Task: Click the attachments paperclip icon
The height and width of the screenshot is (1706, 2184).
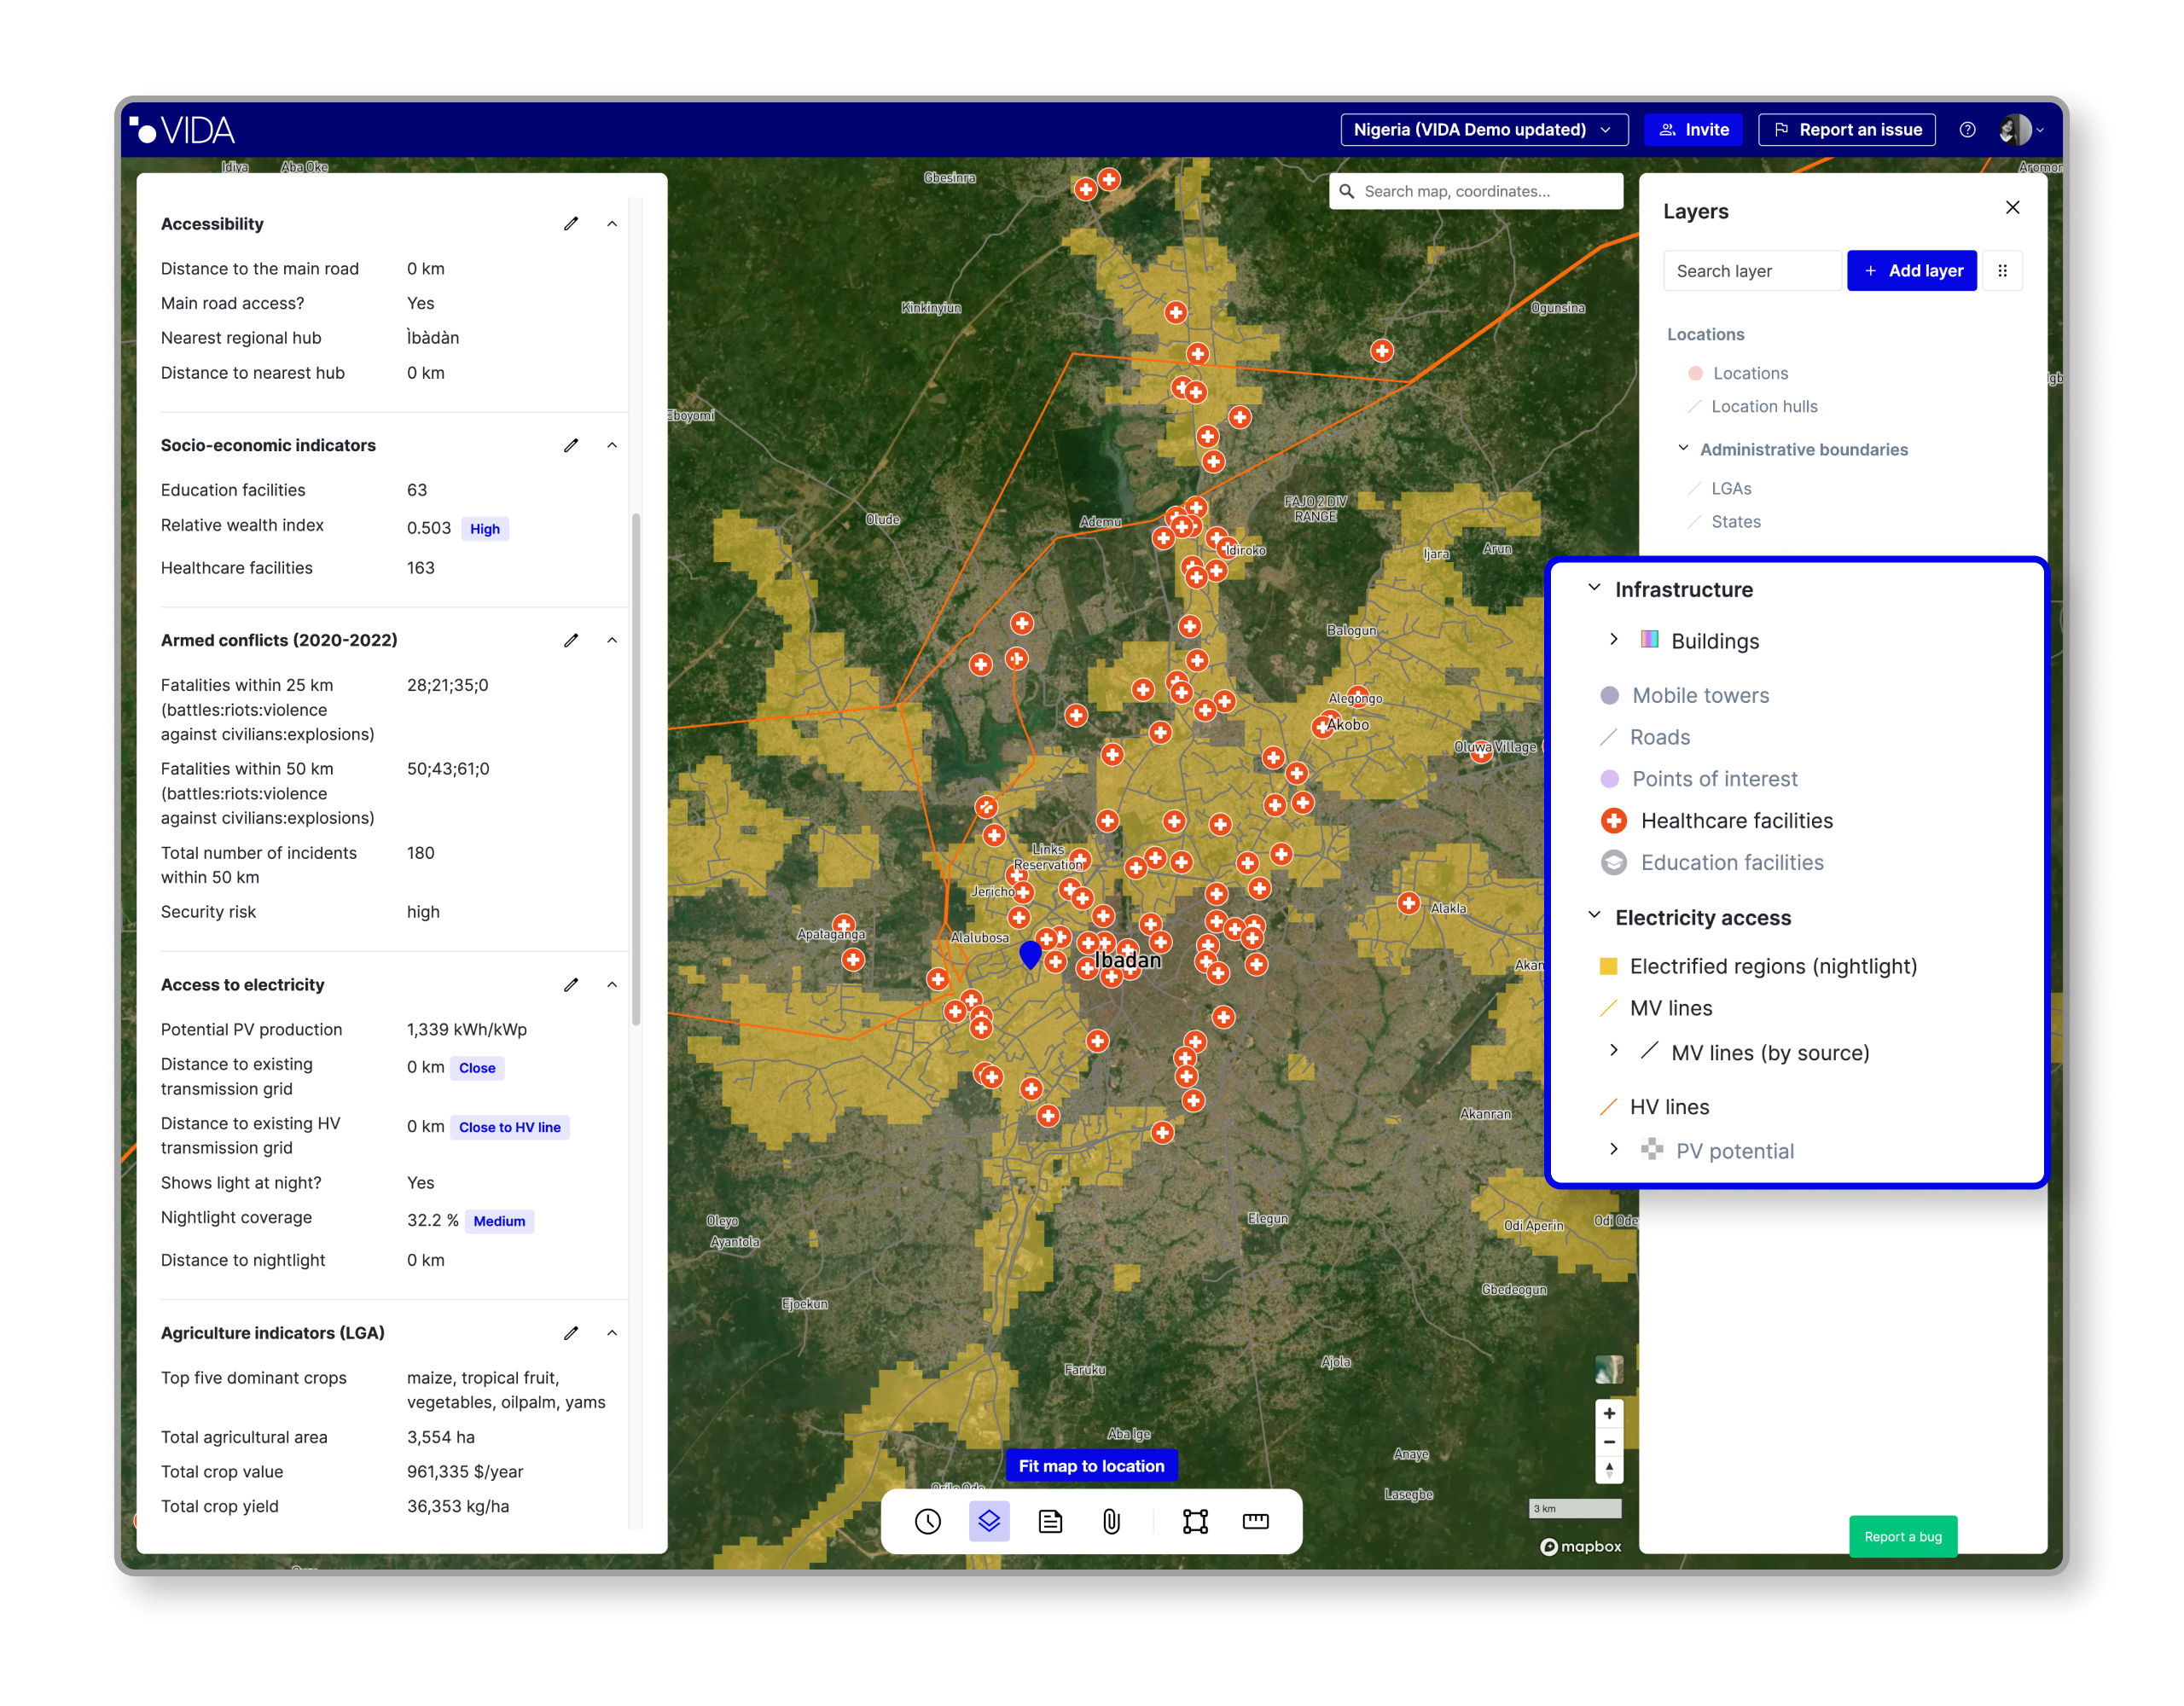Action: coord(1111,1521)
